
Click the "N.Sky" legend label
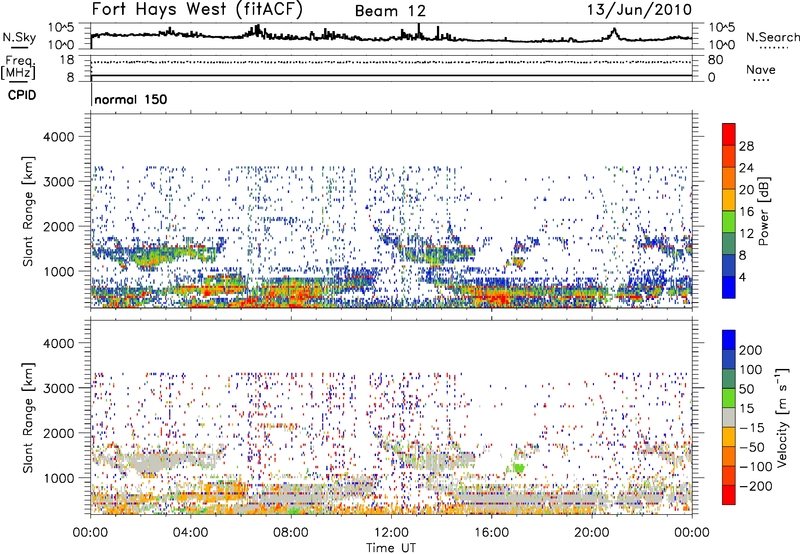pyautogui.click(x=19, y=37)
